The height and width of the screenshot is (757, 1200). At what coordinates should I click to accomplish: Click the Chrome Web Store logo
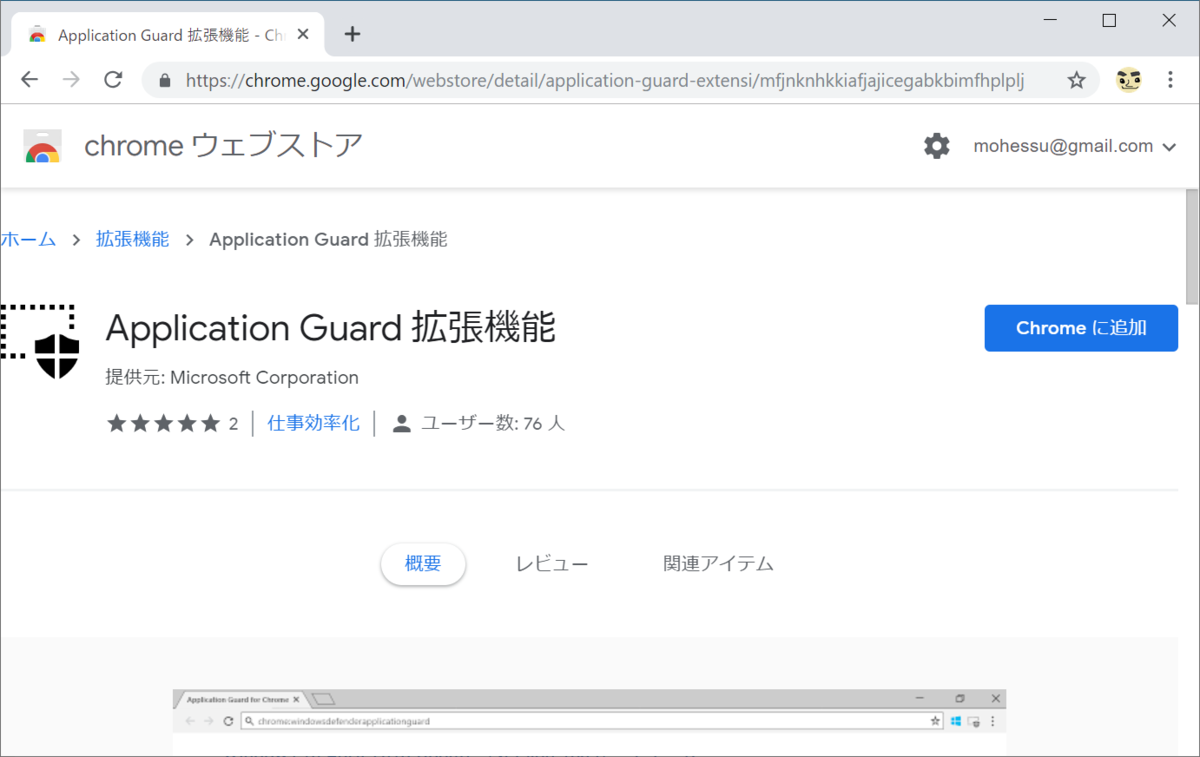(x=42, y=146)
